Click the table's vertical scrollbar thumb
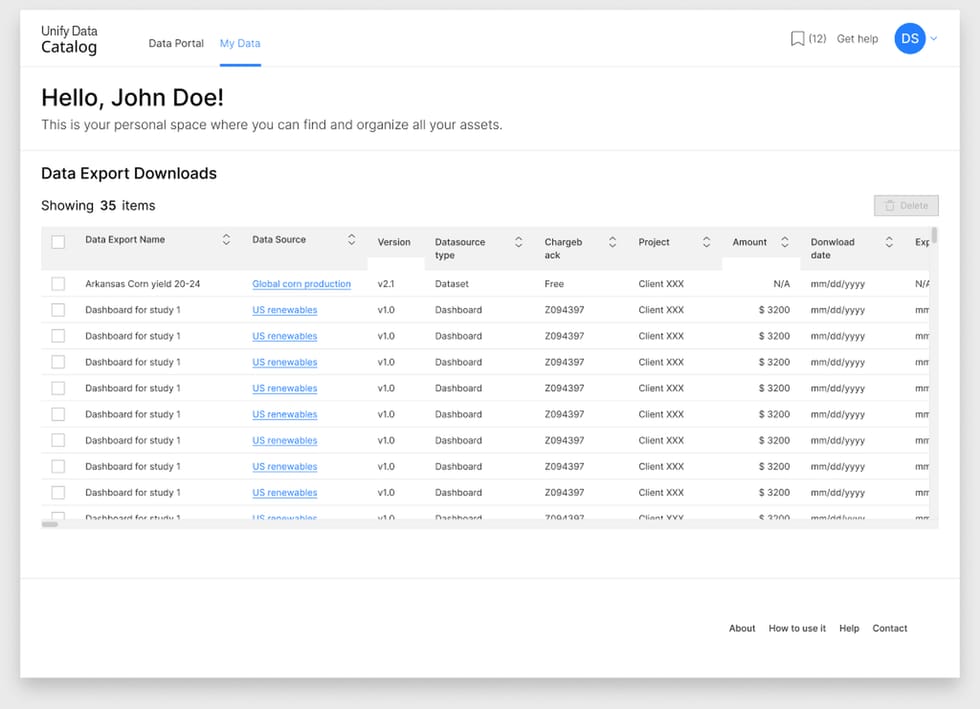The width and height of the screenshot is (980, 709). (x=934, y=235)
